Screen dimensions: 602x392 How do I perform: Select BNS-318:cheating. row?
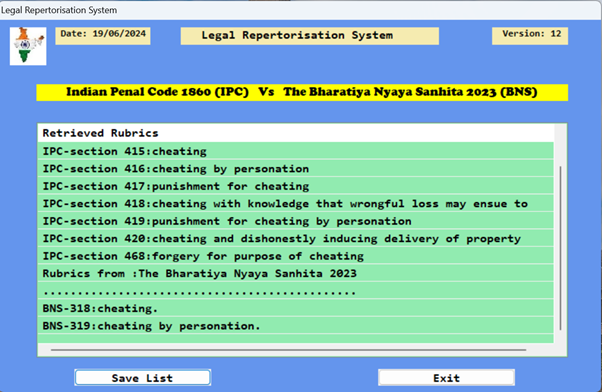click(x=296, y=308)
